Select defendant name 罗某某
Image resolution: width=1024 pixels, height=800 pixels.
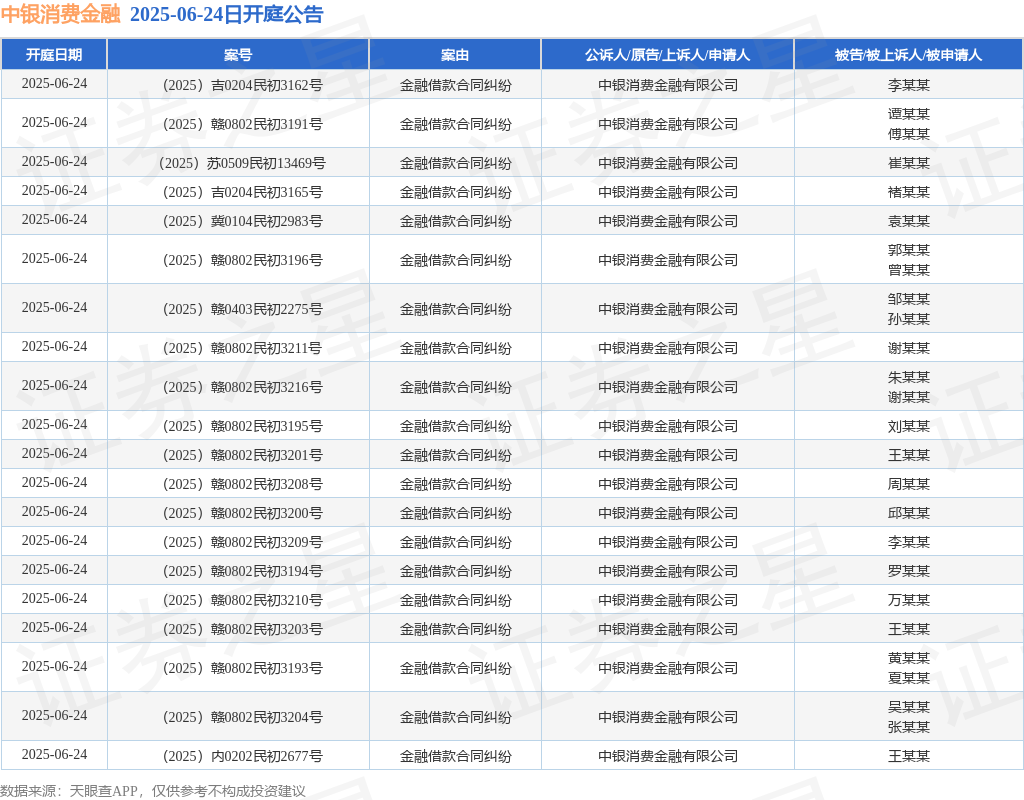pos(908,571)
